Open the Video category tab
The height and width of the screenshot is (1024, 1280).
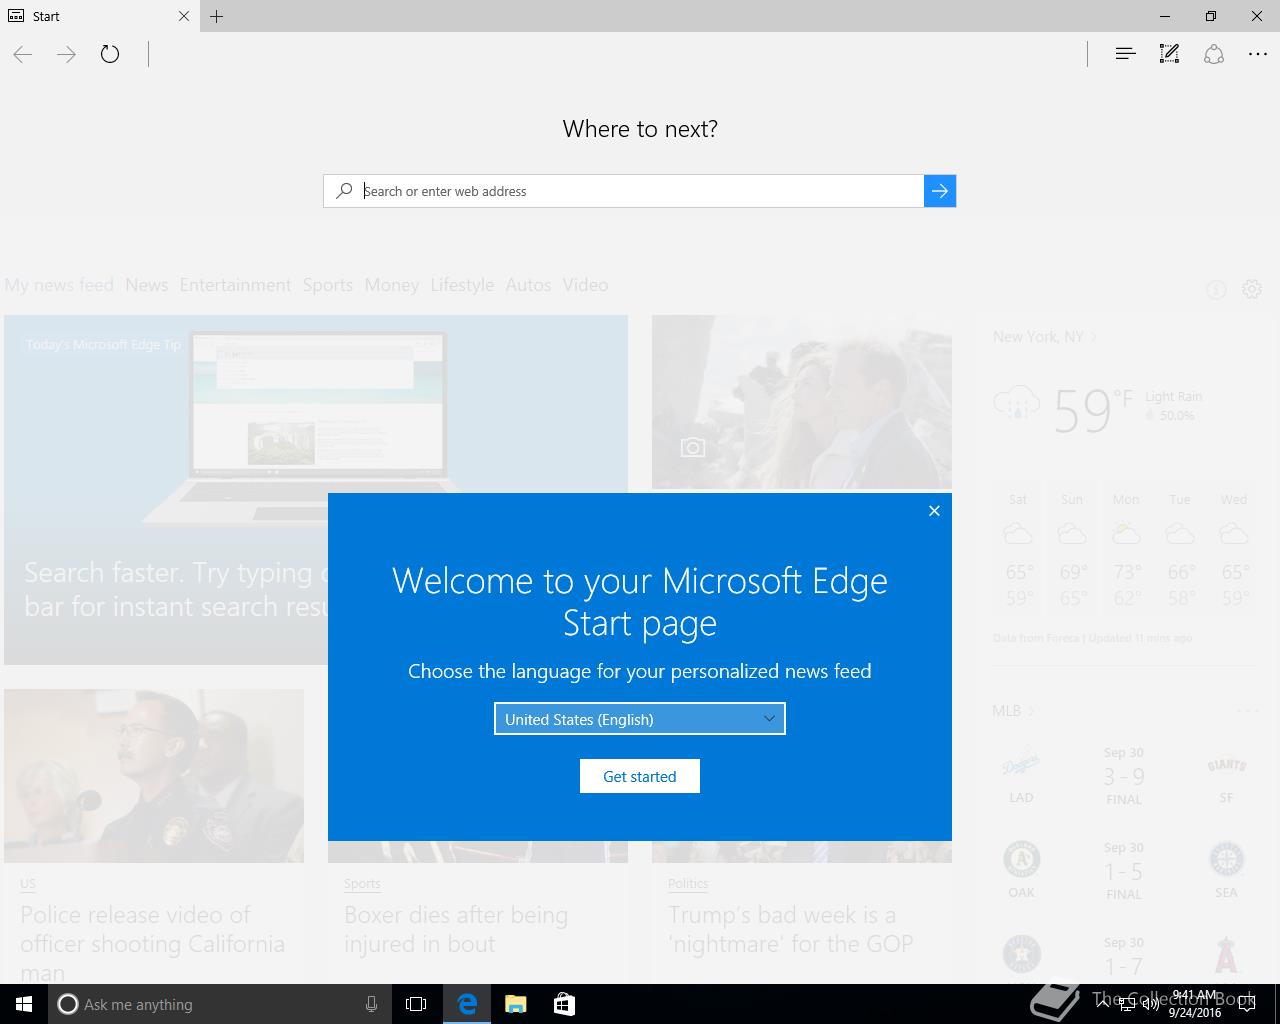(585, 285)
